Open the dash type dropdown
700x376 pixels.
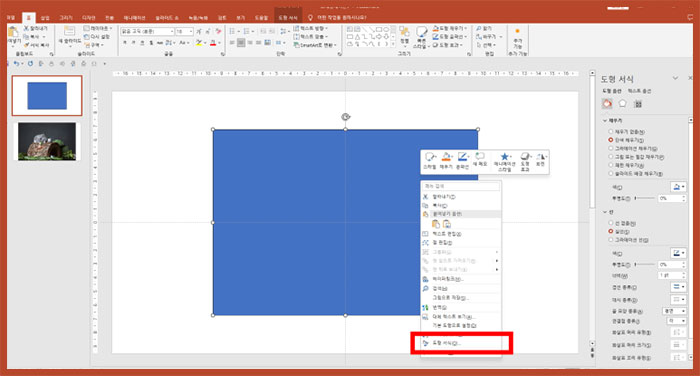point(678,299)
